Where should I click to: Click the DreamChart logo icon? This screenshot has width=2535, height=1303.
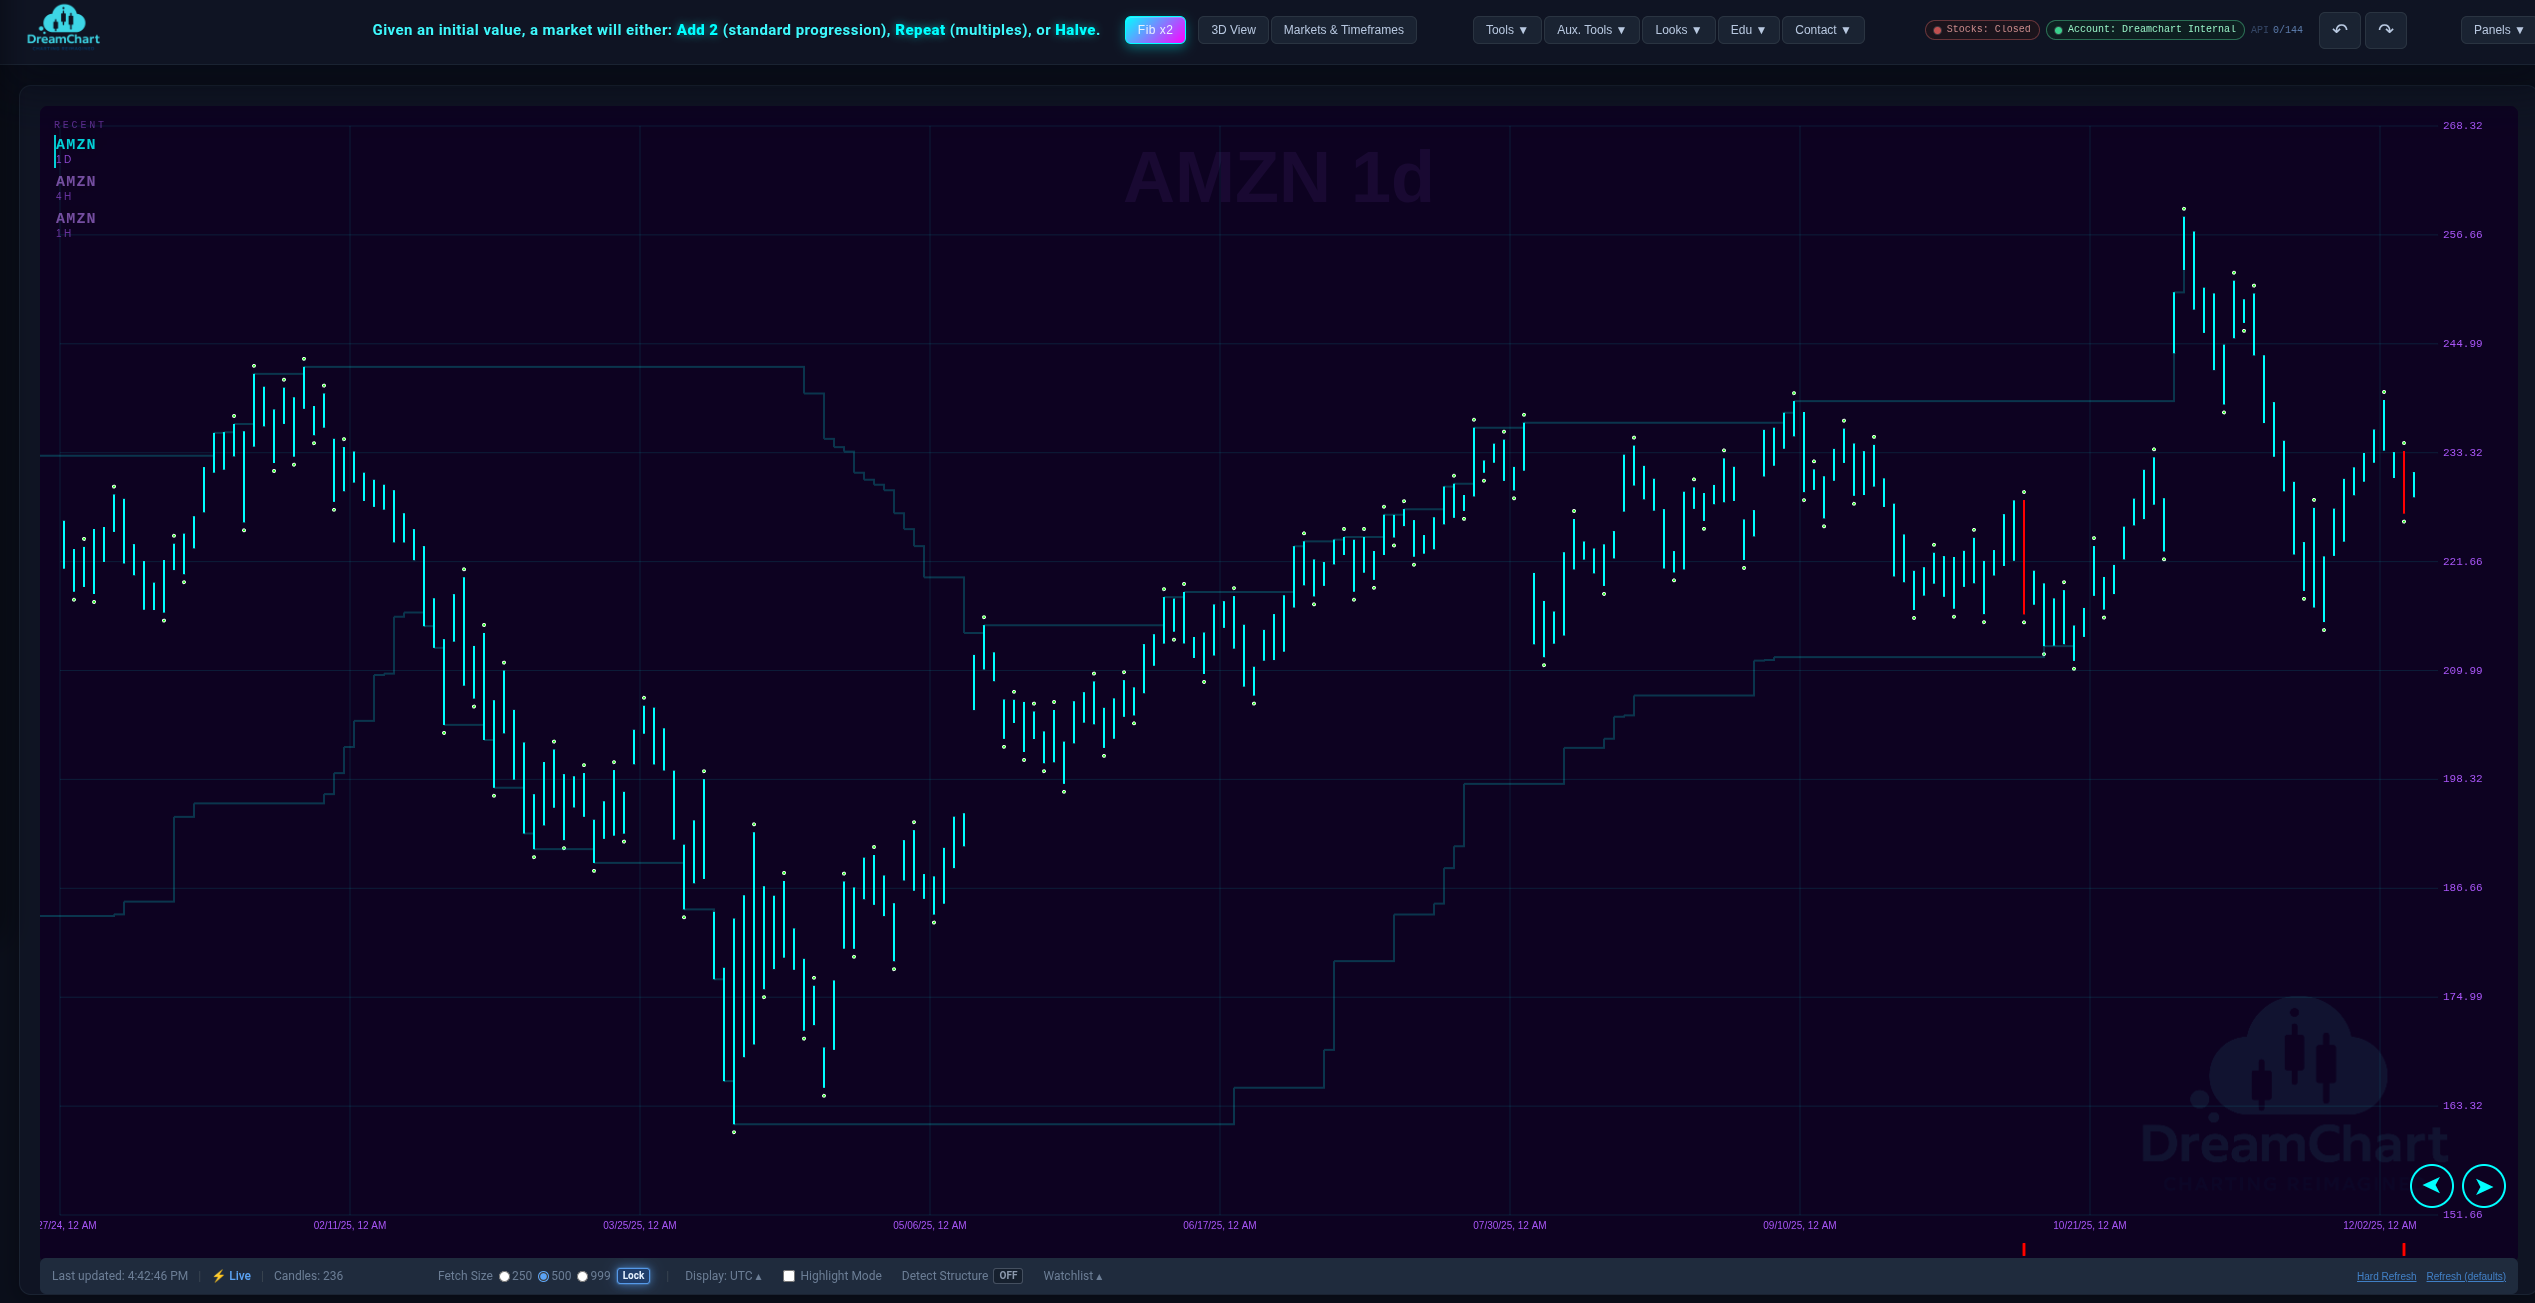(x=64, y=25)
